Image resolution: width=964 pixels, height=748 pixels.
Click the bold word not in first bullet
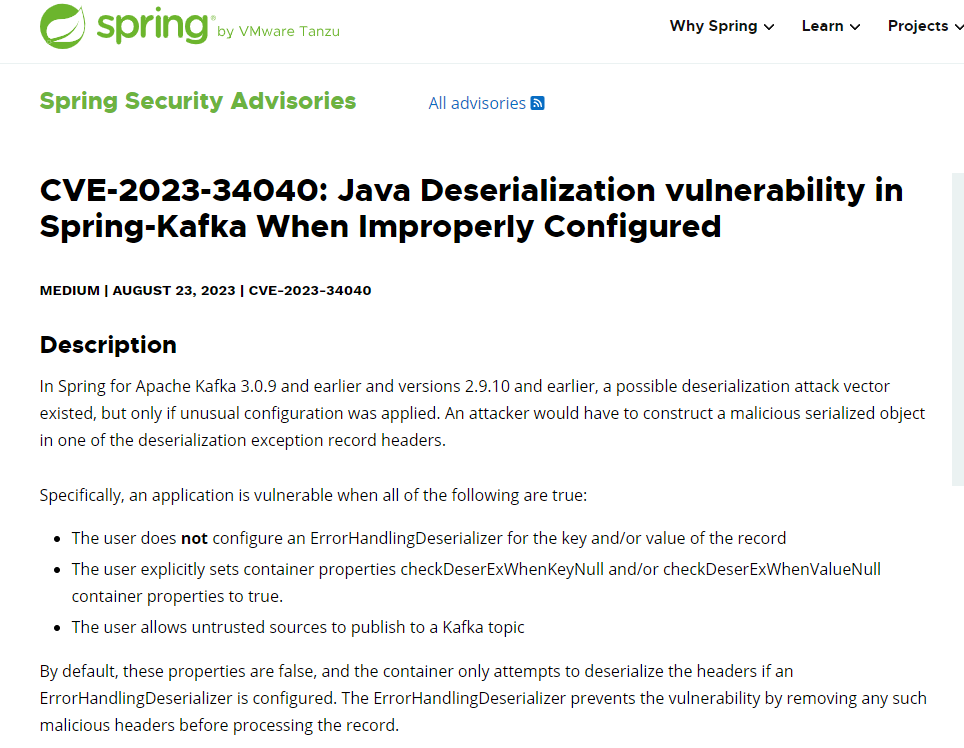tap(194, 538)
